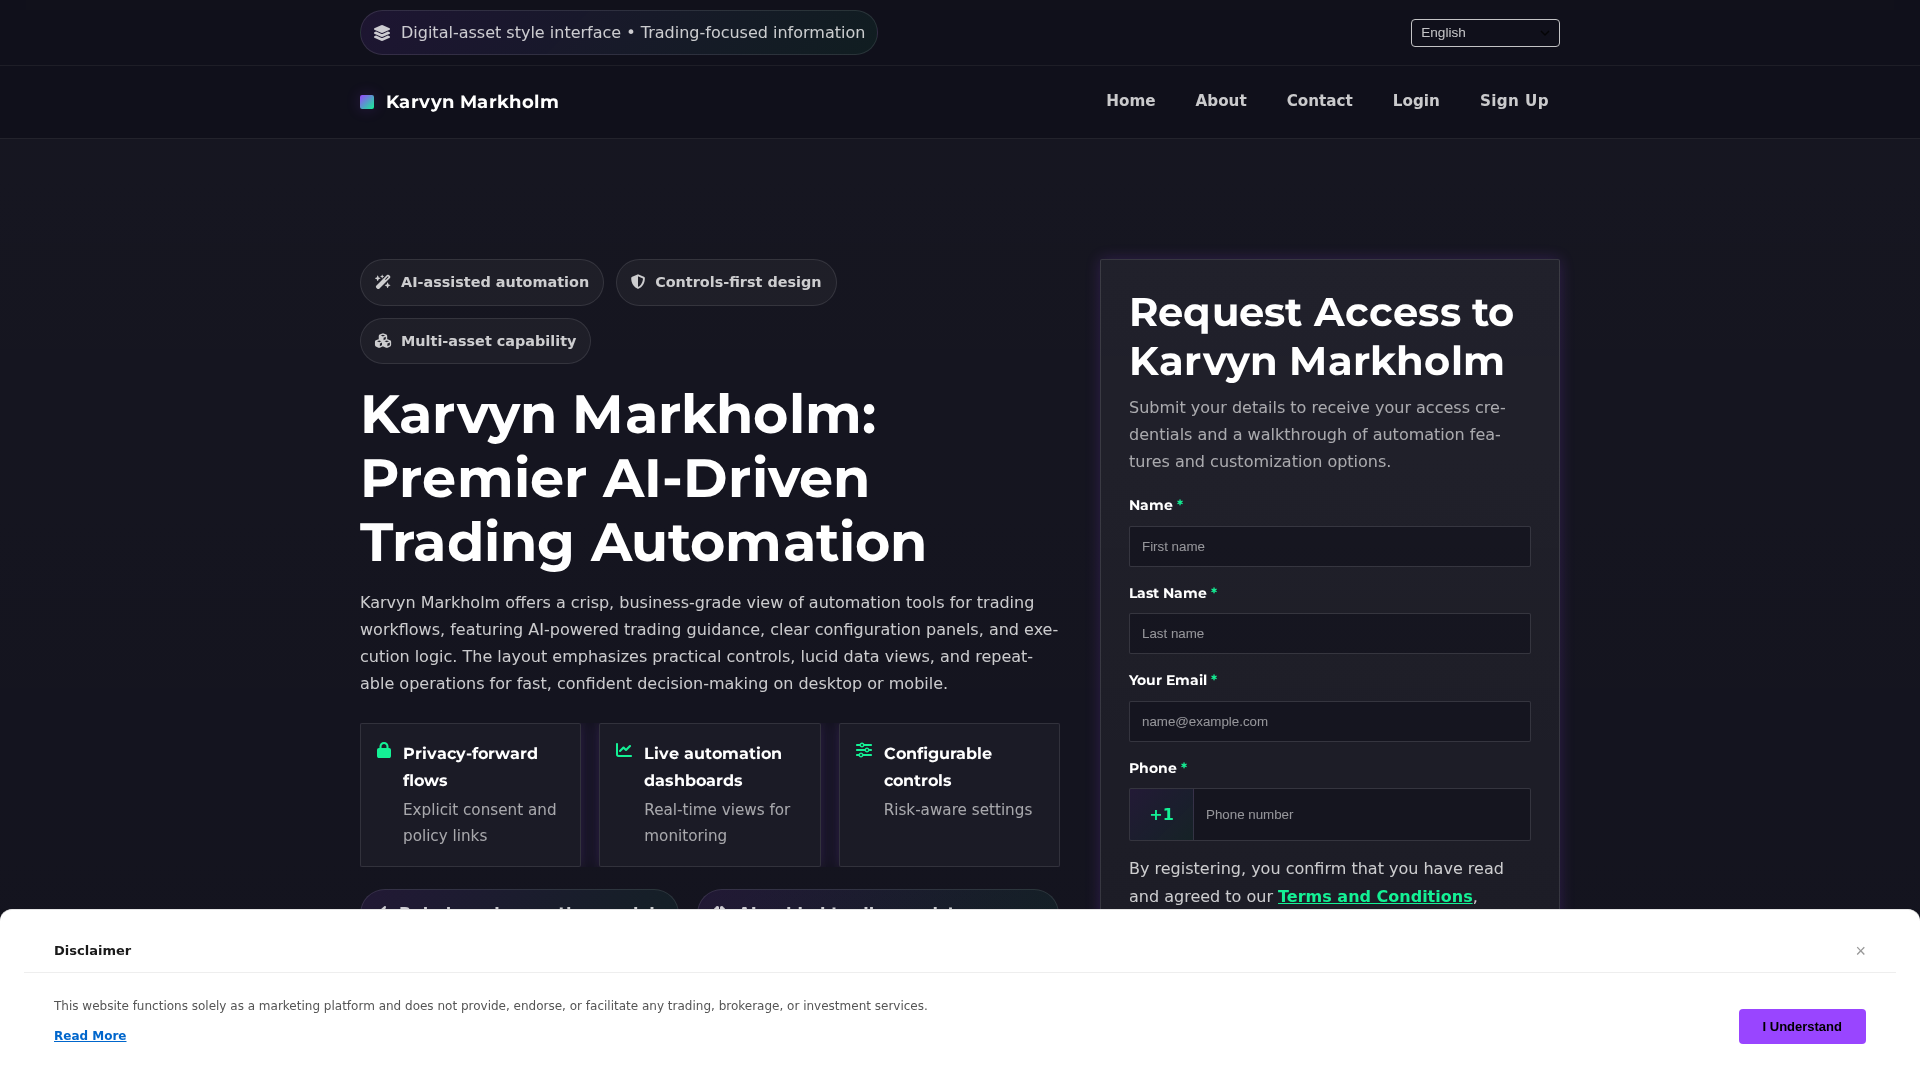Click the 'Request Access to Karvyn Markholm' heading
Screen dimensions: 1920x1080
coord(1321,337)
